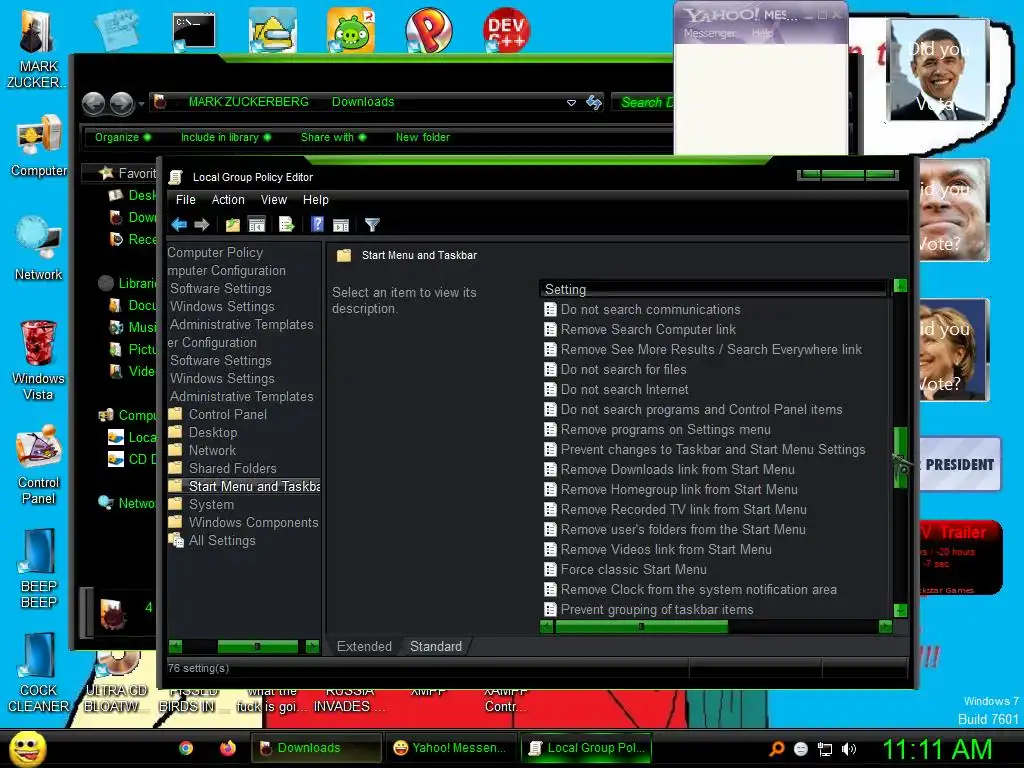Open the Network desktop icon
The width and height of the screenshot is (1024, 768).
coord(39,249)
